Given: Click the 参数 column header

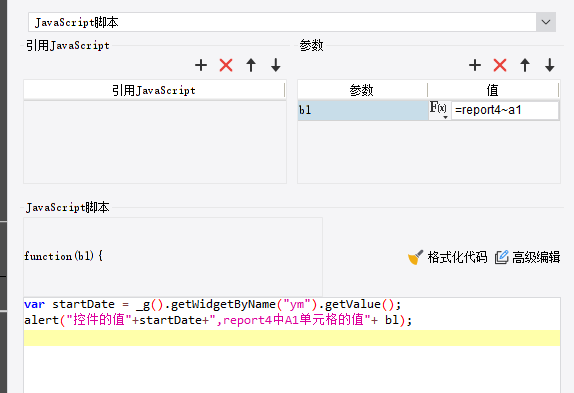Looking at the screenshot, I should point(362,90).
